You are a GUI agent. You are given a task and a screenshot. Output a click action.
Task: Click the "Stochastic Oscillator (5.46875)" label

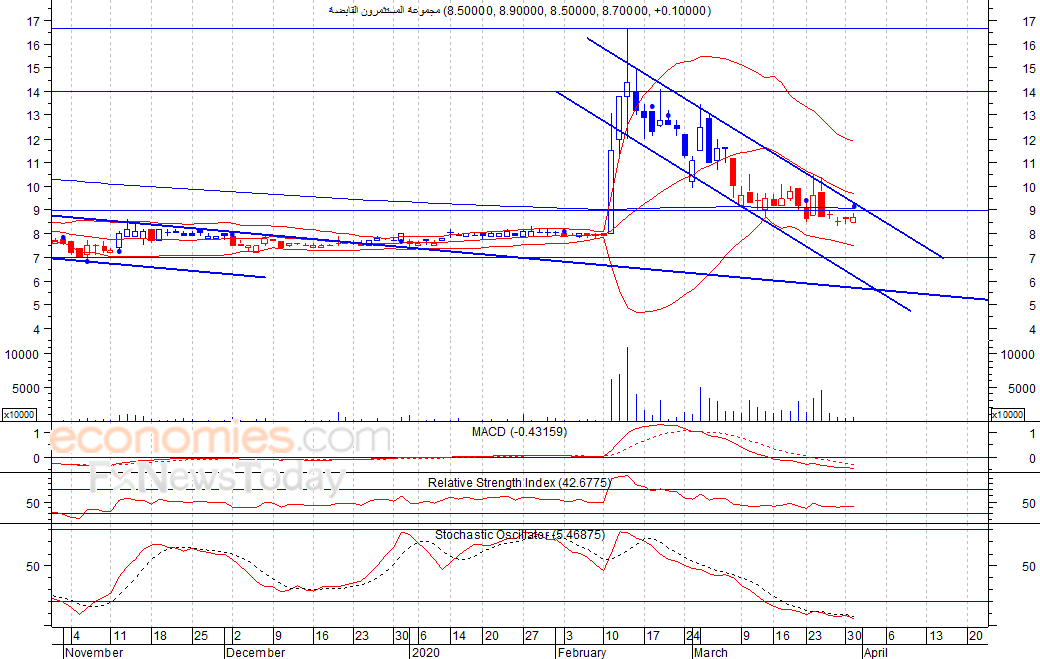(520, 534)
